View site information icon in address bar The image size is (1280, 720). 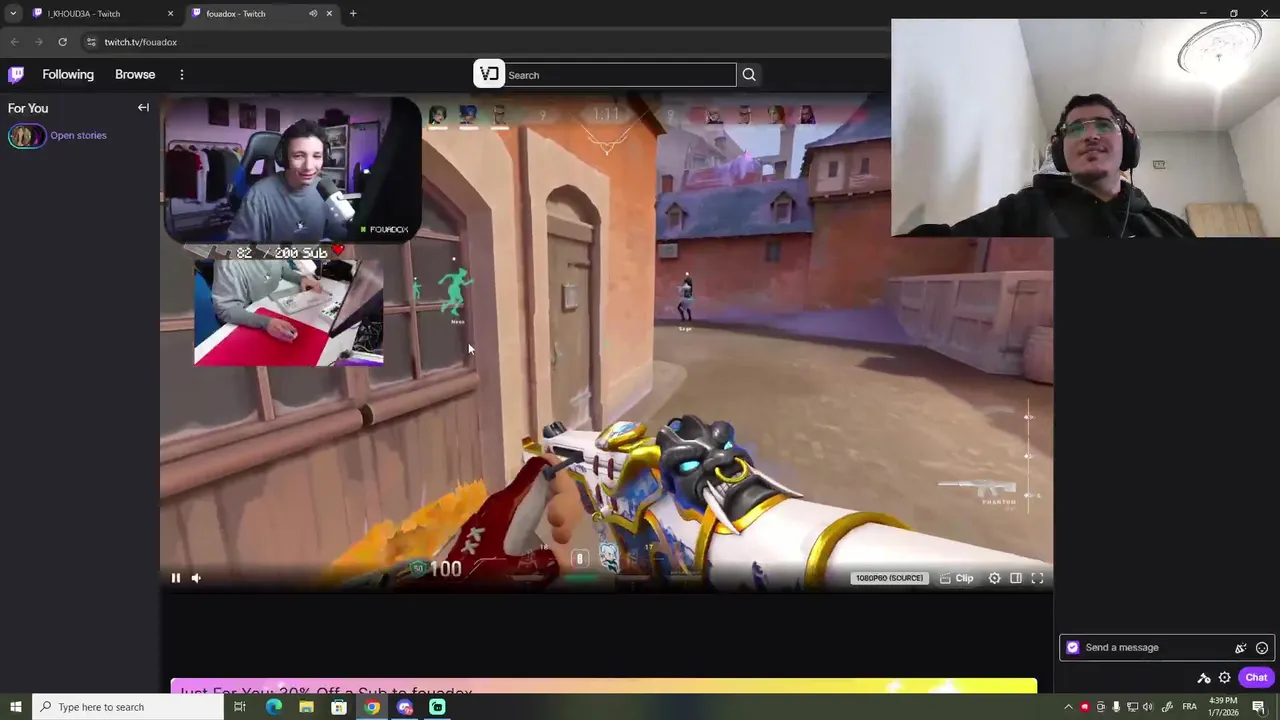[91, 42]
